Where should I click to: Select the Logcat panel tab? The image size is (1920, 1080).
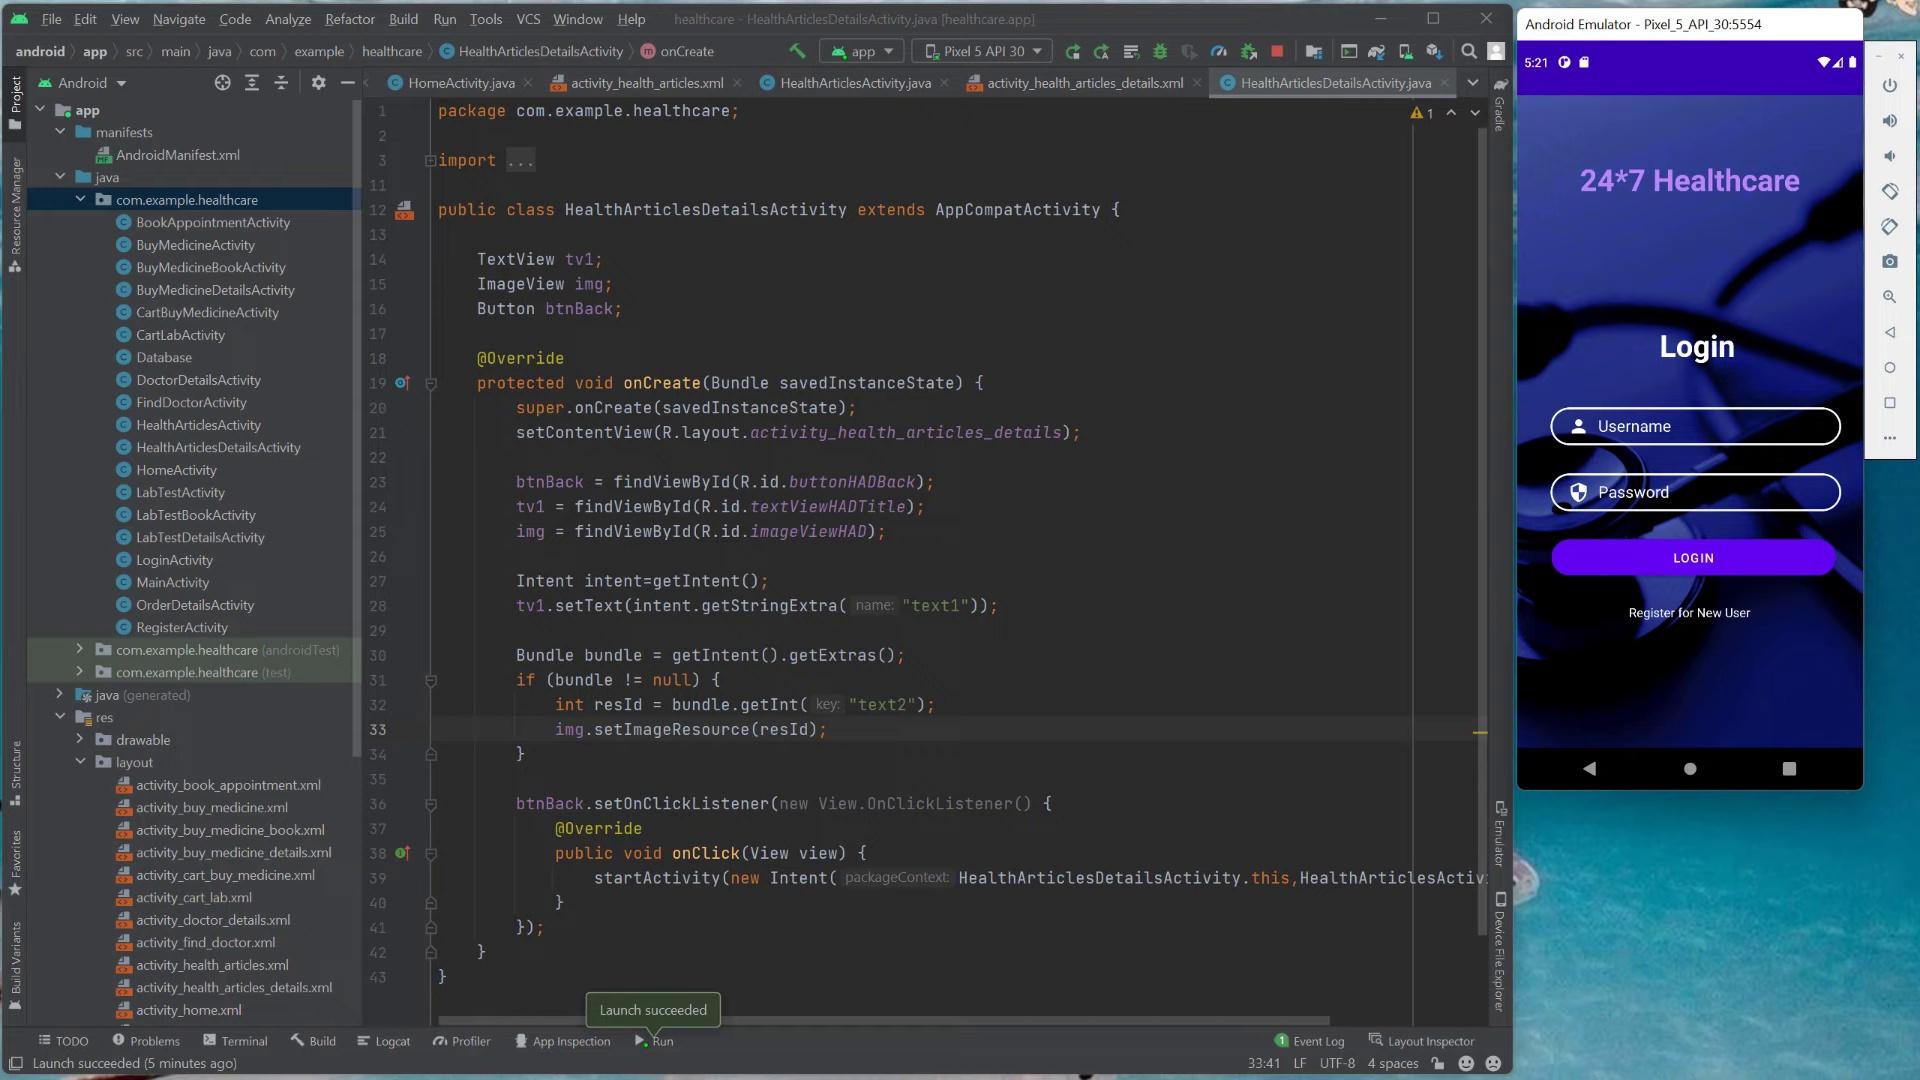tap(392, 1040)
